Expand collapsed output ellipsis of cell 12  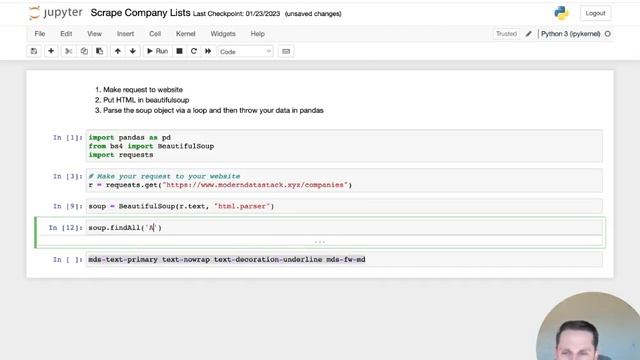320,242
